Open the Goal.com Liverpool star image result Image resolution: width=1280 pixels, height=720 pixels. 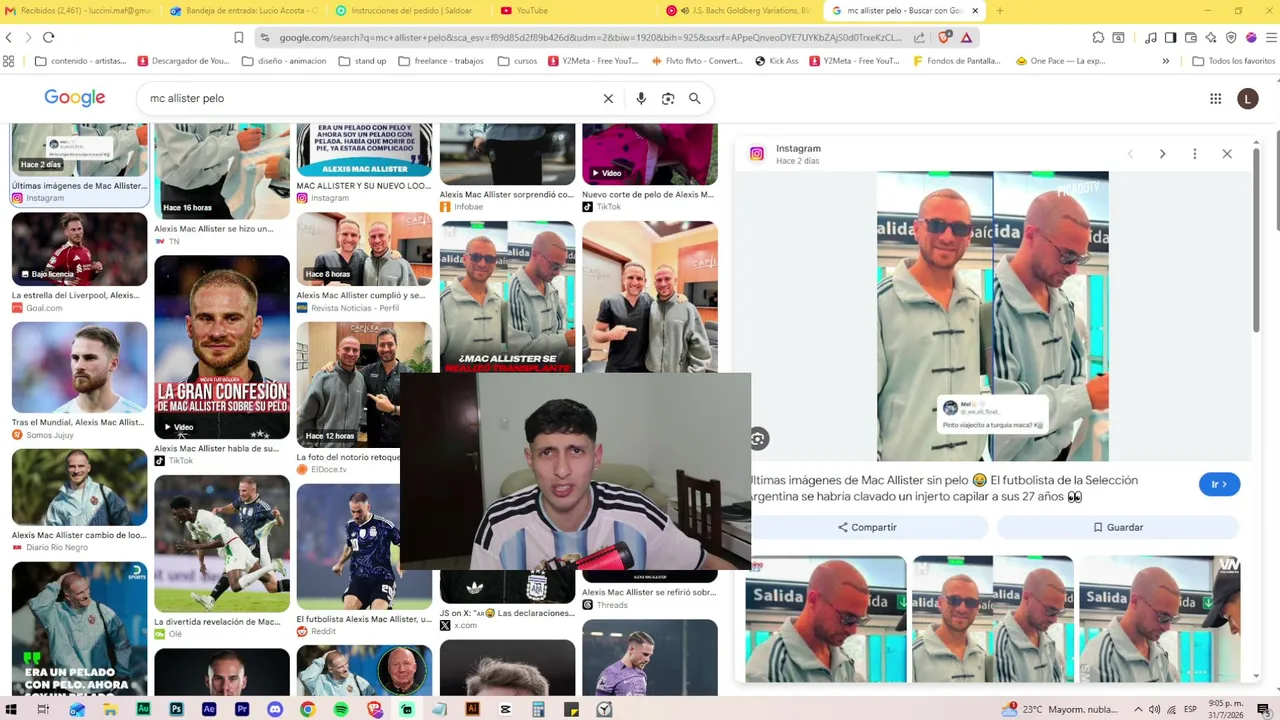click(79, 249)
